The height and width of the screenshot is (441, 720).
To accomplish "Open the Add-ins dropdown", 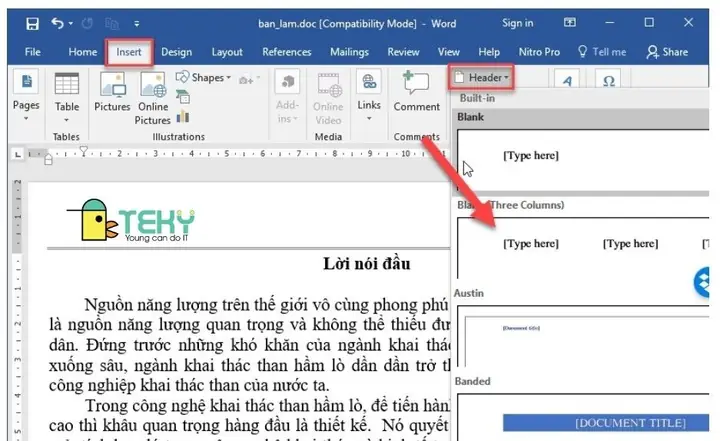I will [x=287, y=97].
